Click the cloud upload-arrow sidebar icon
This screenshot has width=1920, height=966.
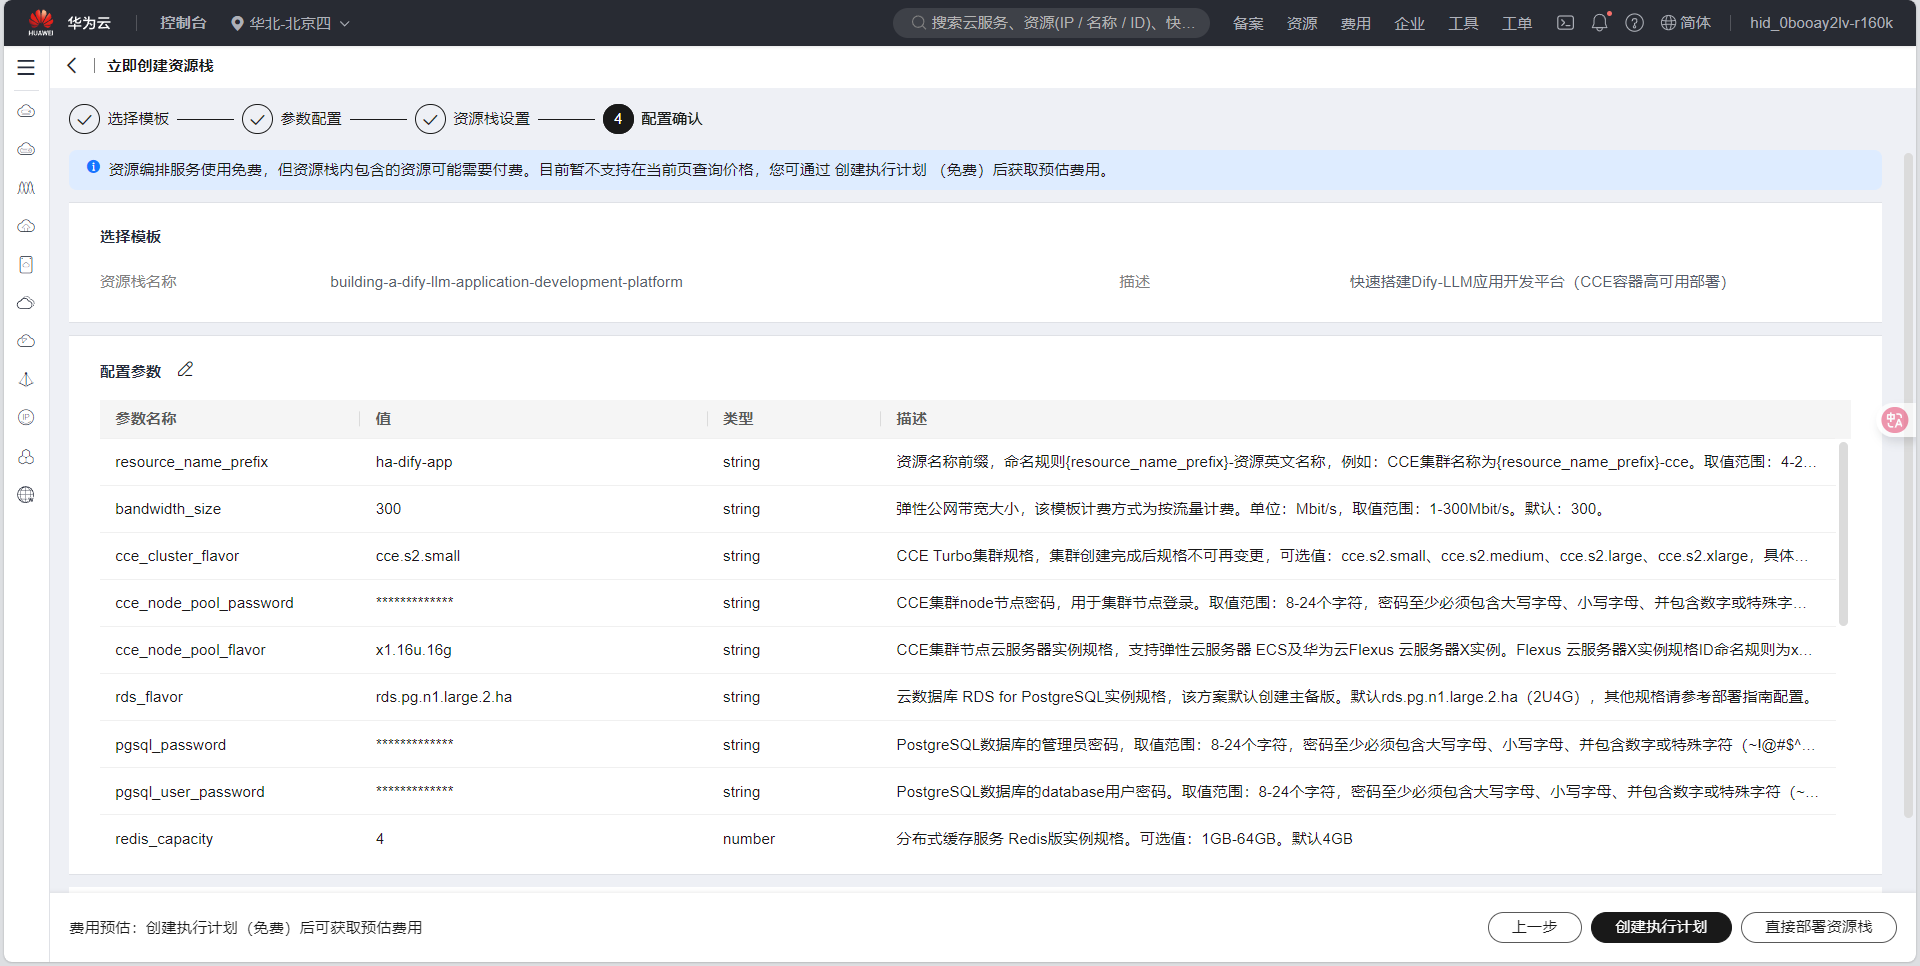click(x=26, y=226)
